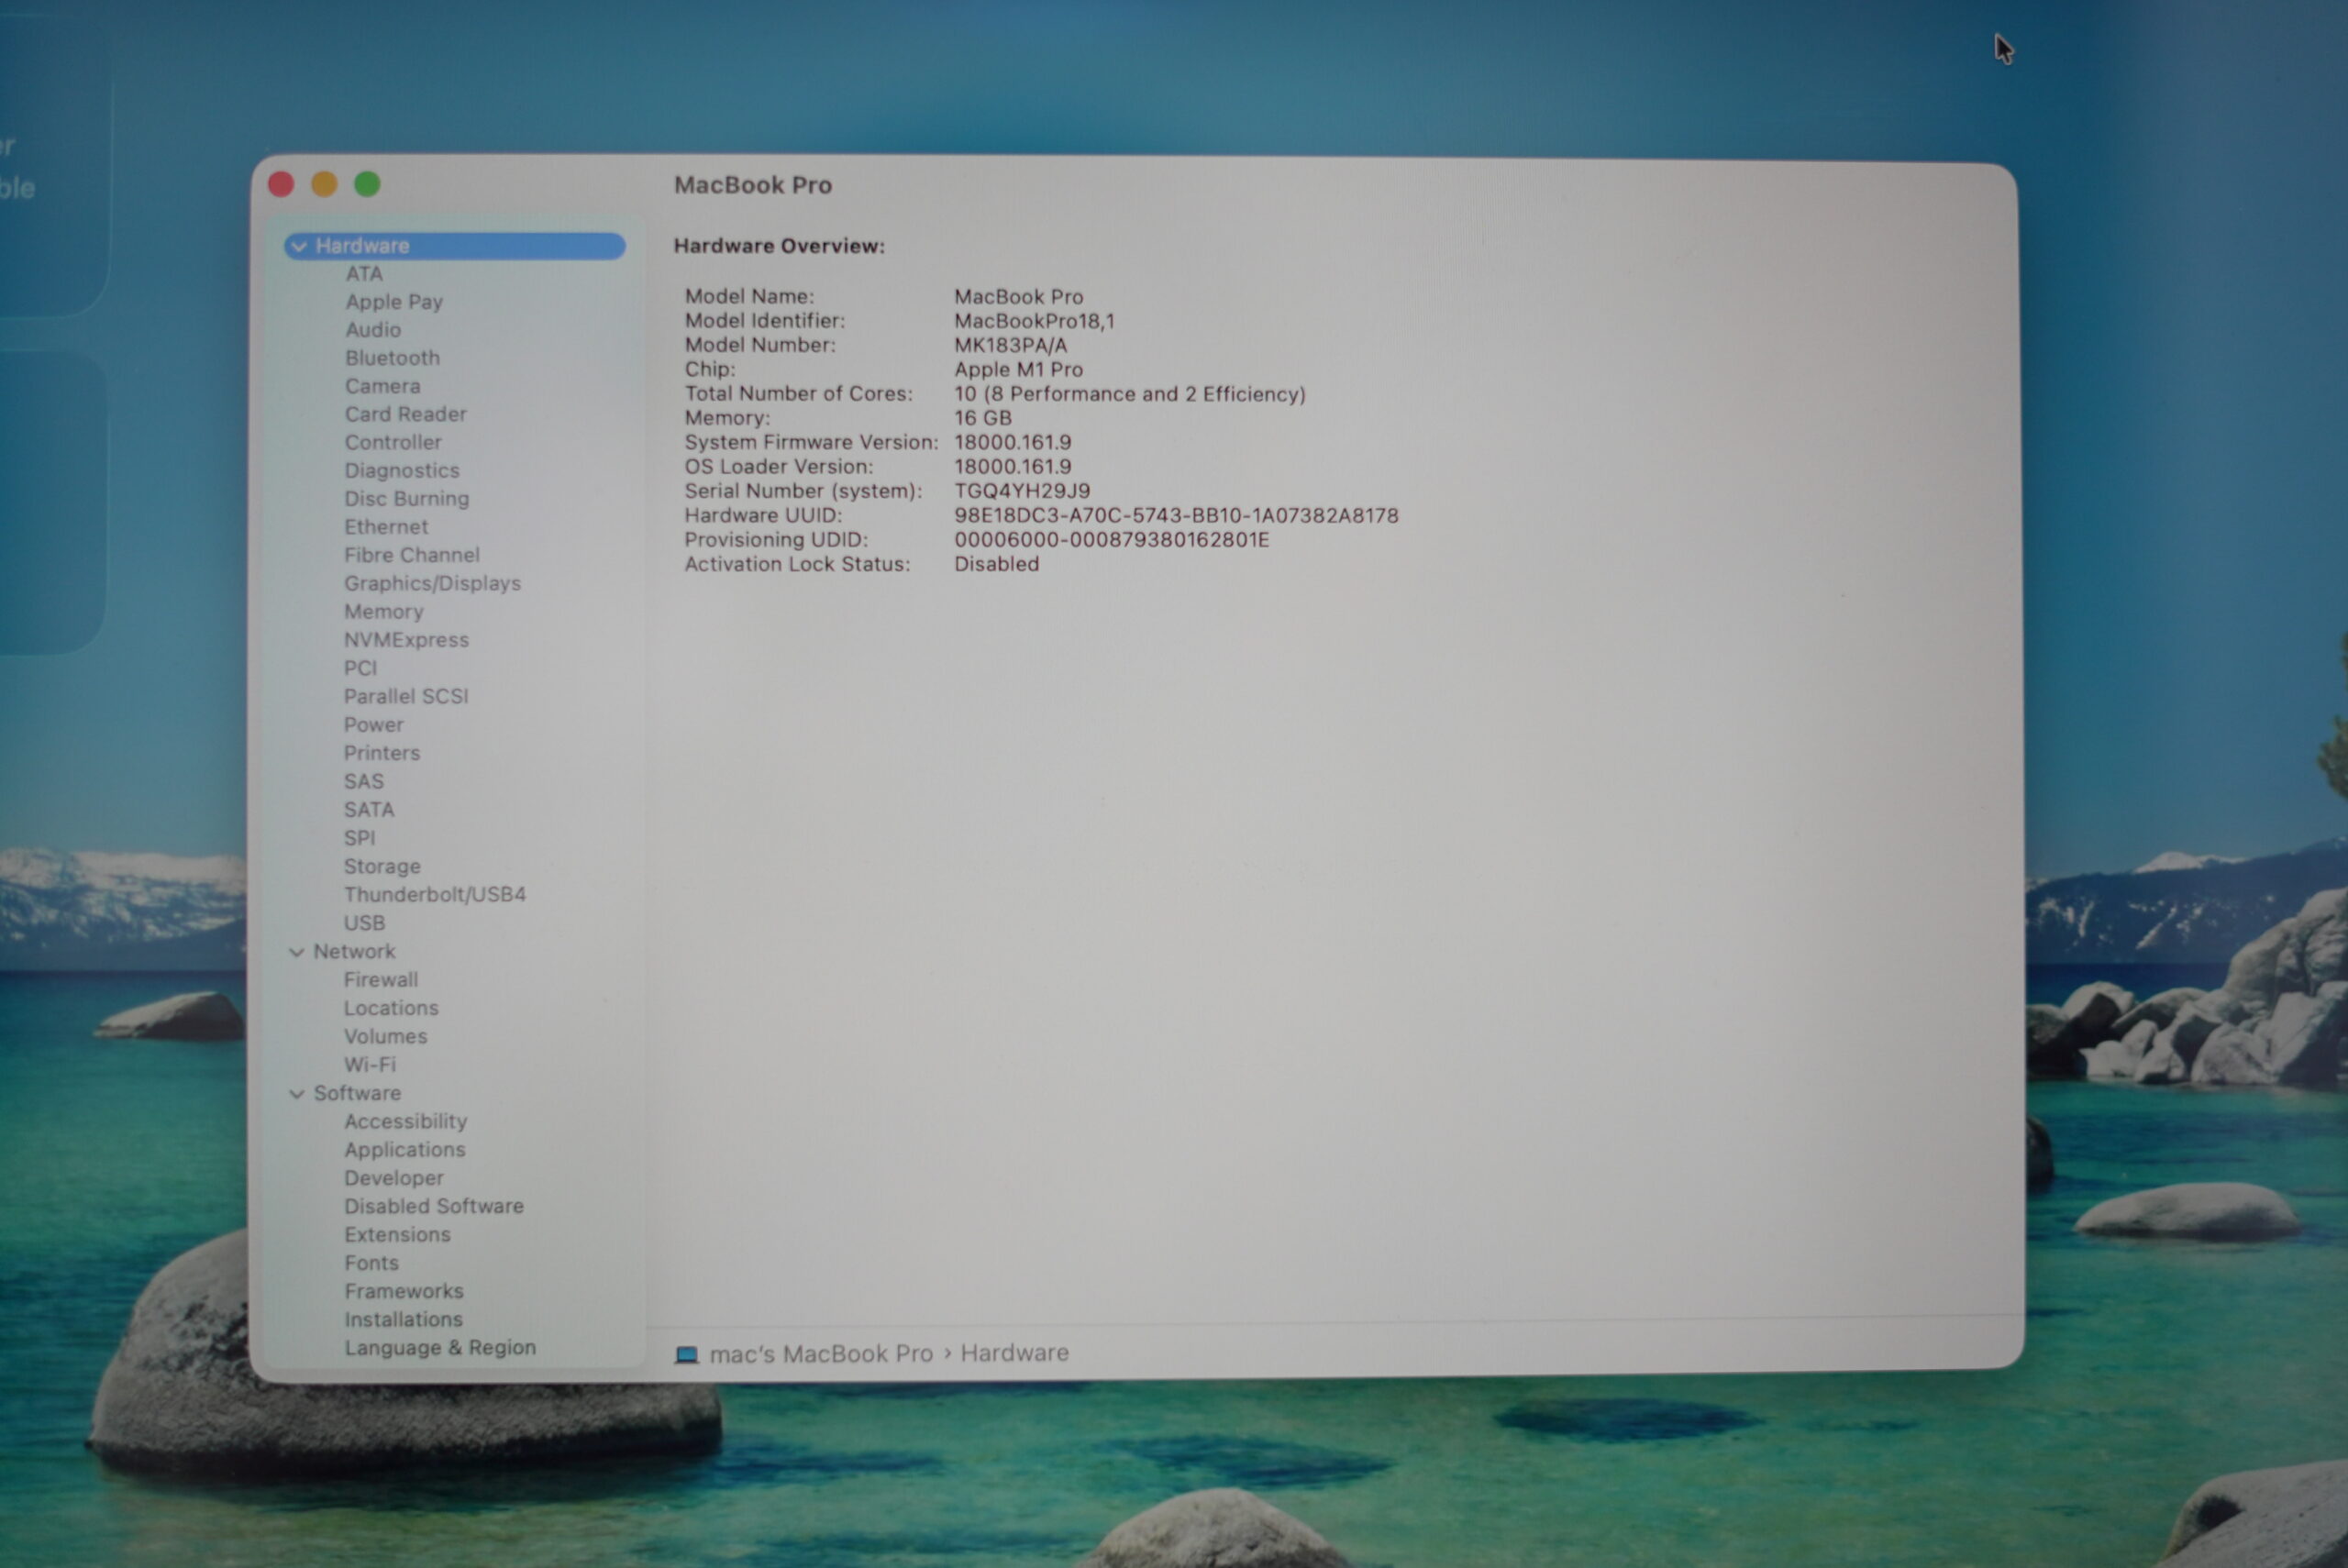This screenshot has width=2348, height=1568.
Task: Click mac's MacBook Pro in path bar
Action: [x=821, y=1354]
